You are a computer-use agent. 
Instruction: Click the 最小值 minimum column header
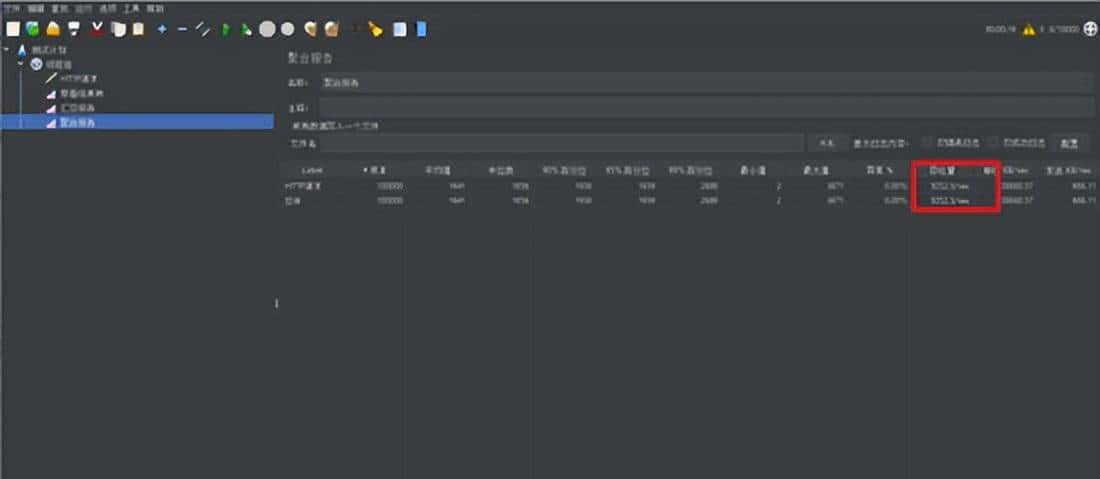click(751, 170)
